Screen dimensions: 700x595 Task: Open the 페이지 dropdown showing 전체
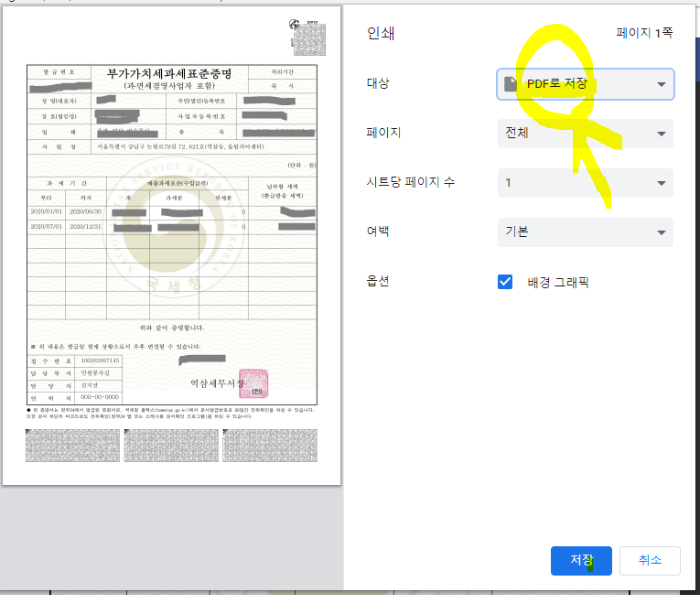click(585, 133)
